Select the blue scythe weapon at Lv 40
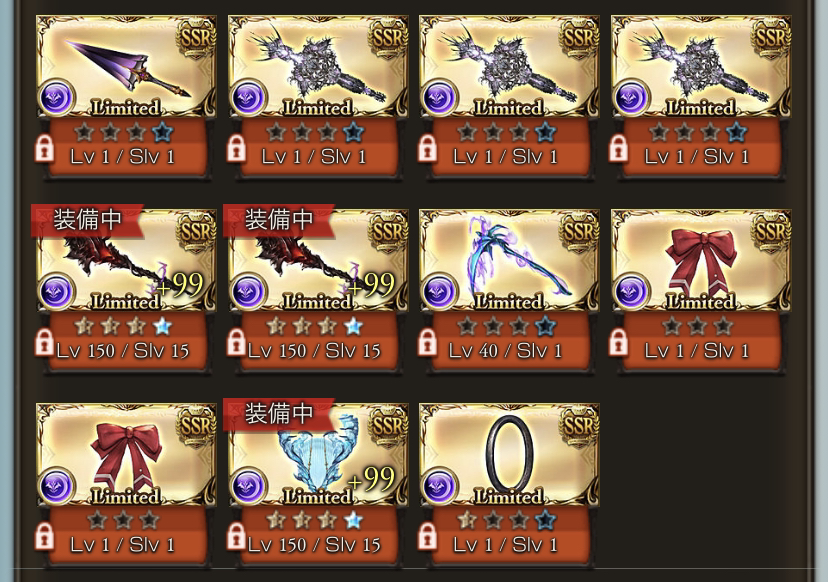This screenshot has width=828, height=582. click(509, 260)
